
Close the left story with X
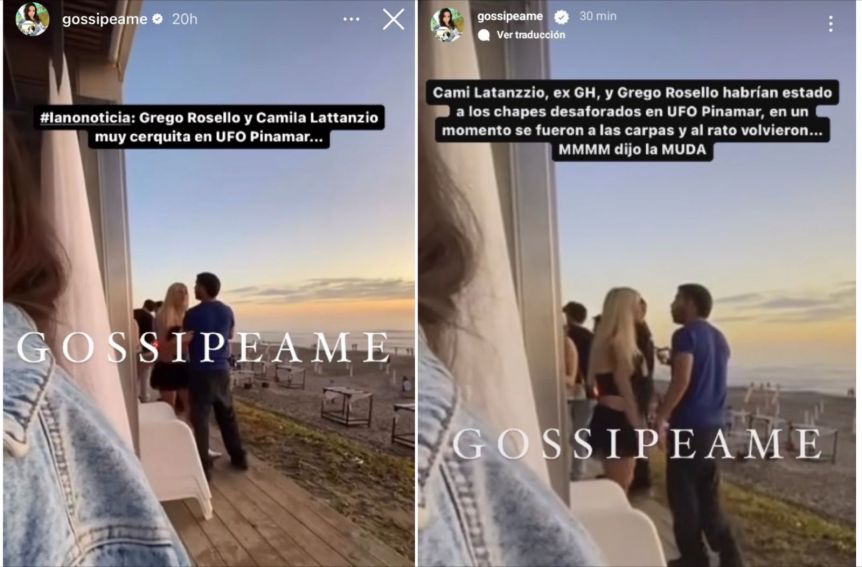coord(394,19)
